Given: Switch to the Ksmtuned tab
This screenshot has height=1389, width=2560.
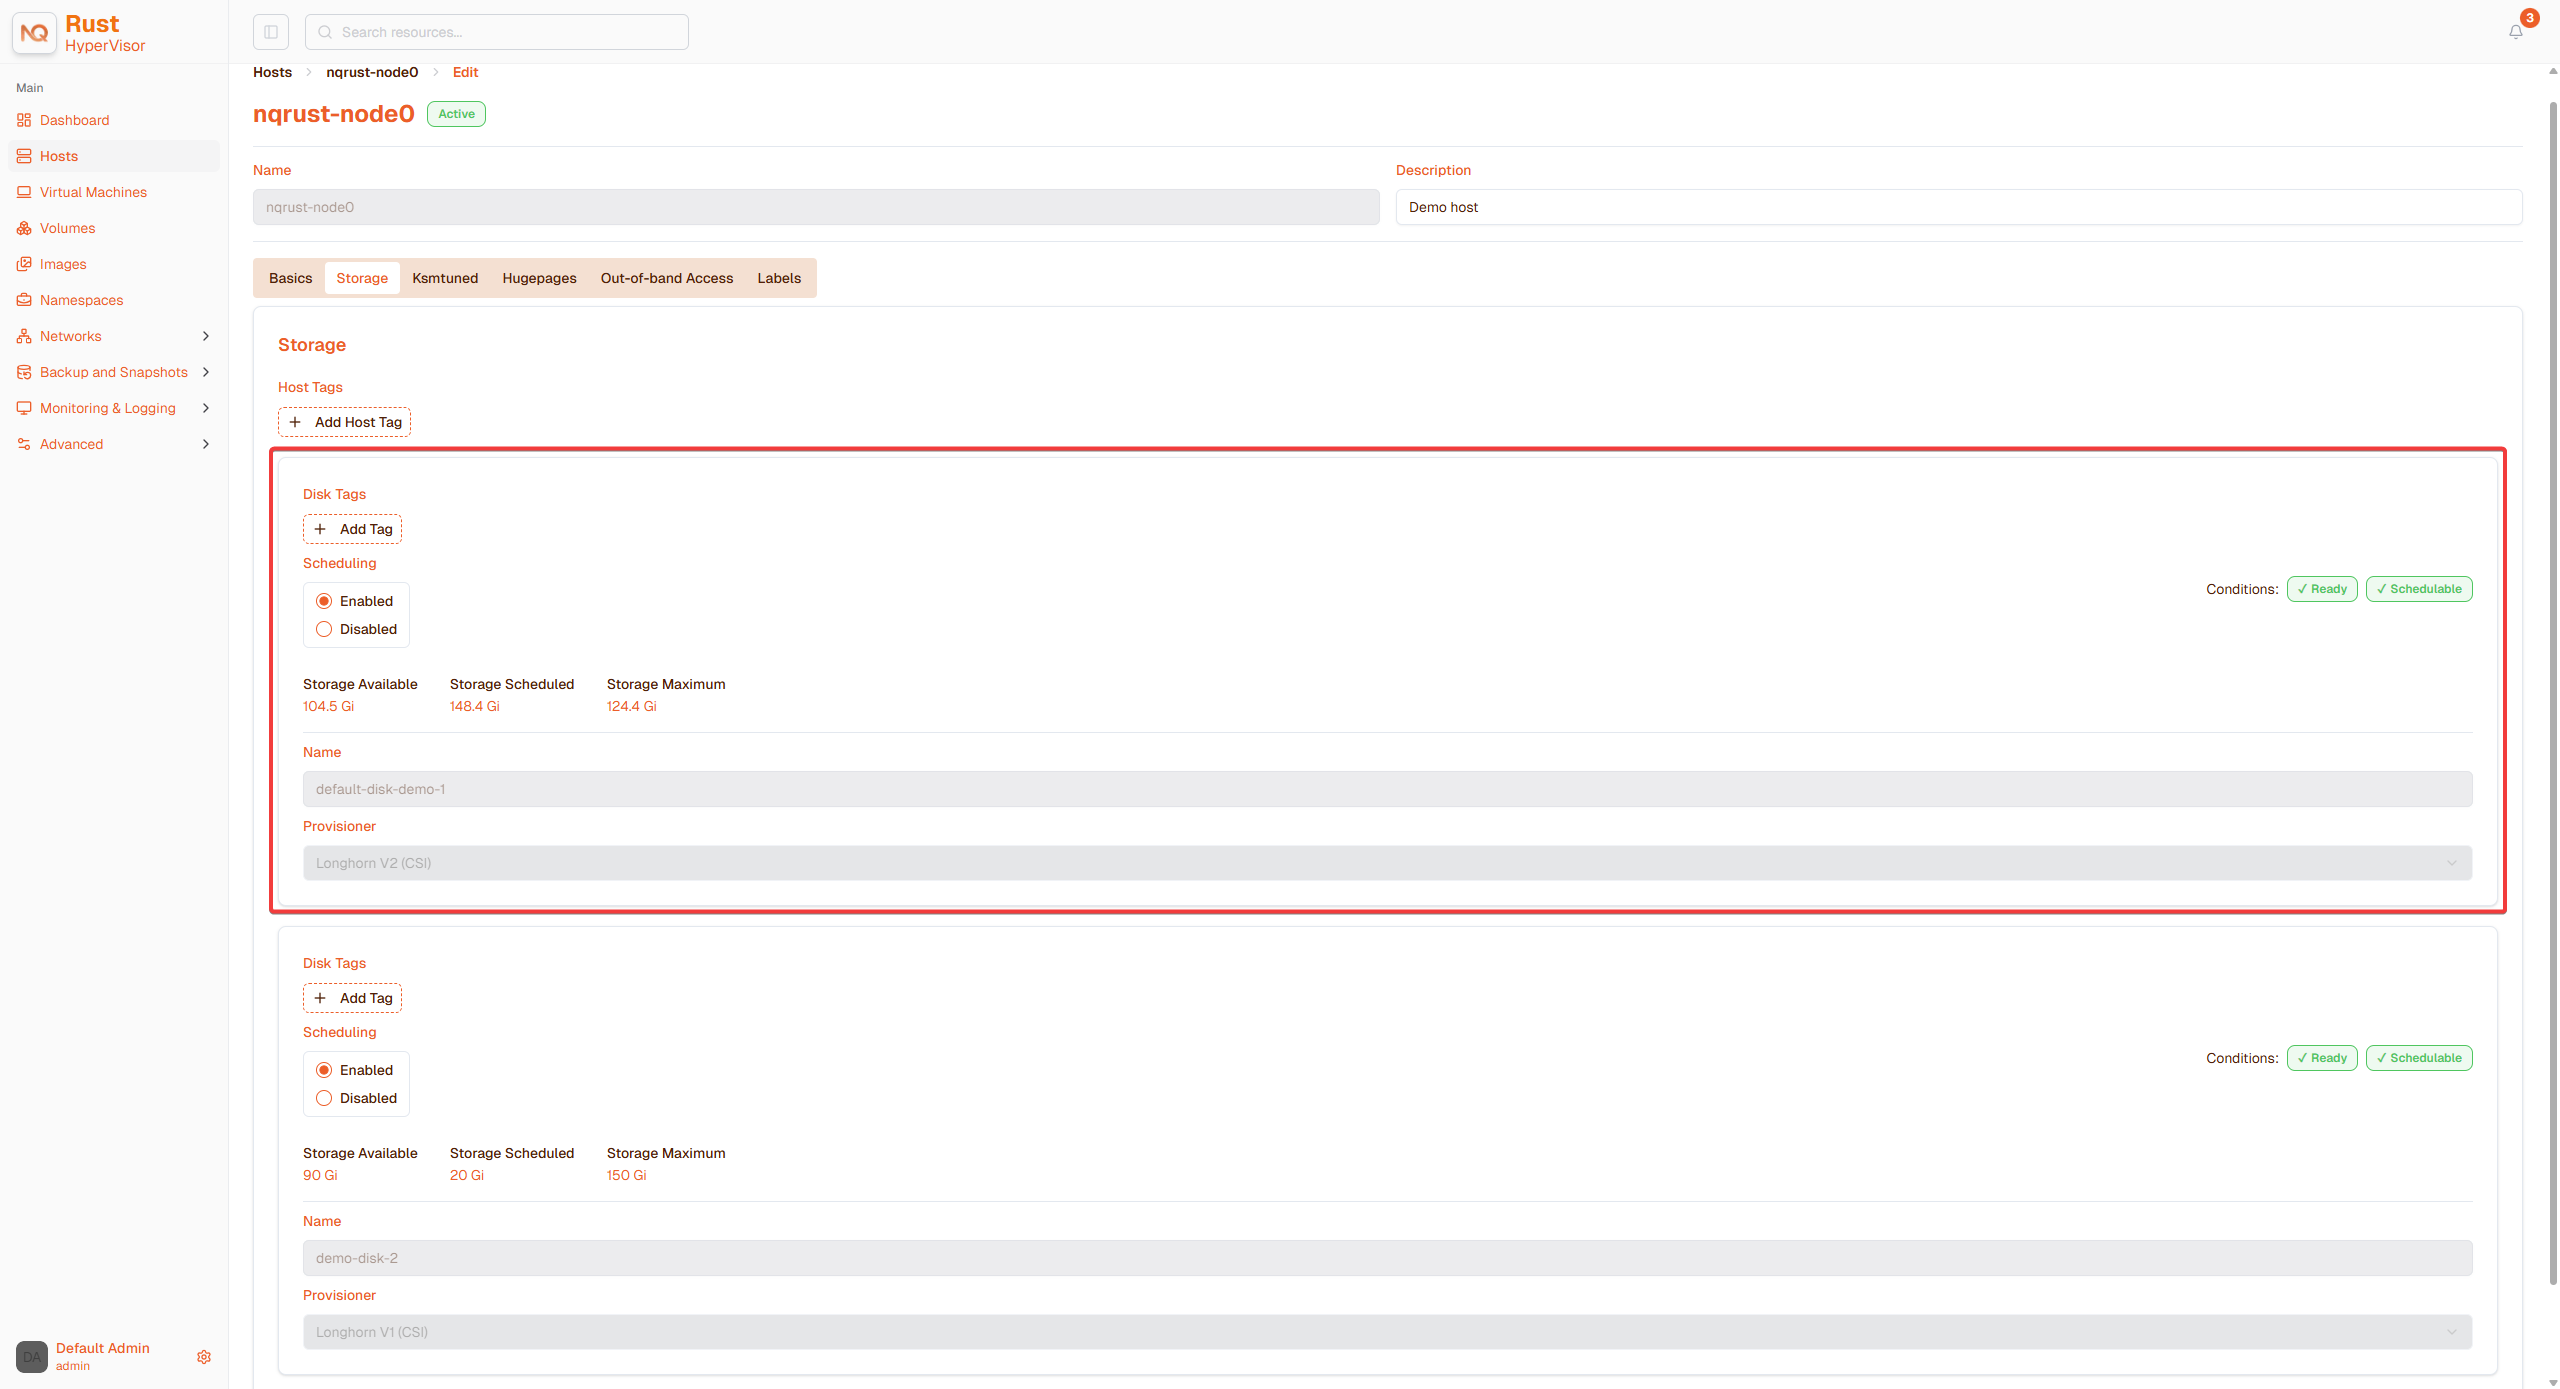Looking at the screenshot, I should [445, 278].
